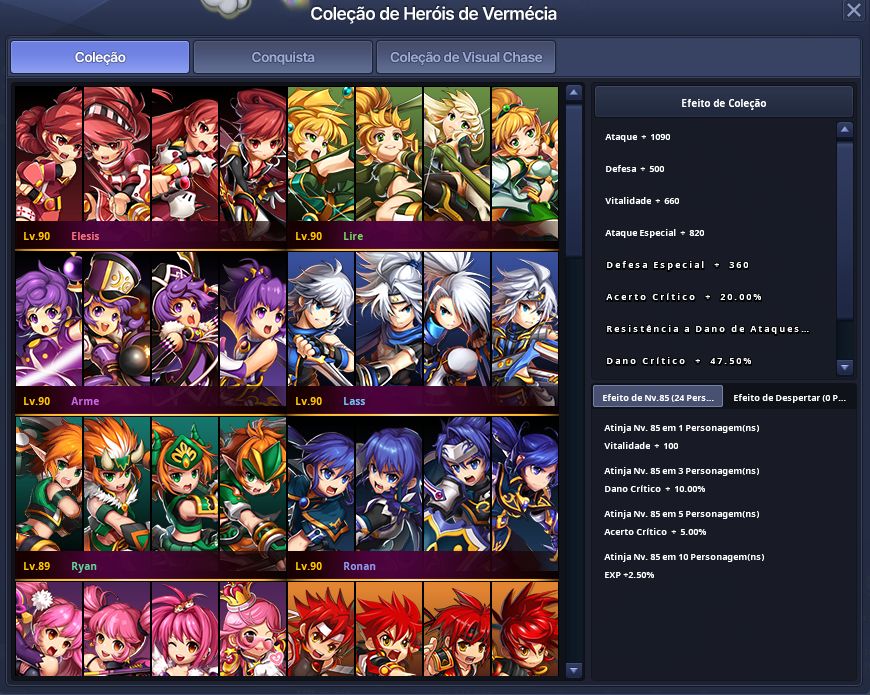Click the Lv.90 Arme name bar
The image size is (870, 695).
pos(150,401)
